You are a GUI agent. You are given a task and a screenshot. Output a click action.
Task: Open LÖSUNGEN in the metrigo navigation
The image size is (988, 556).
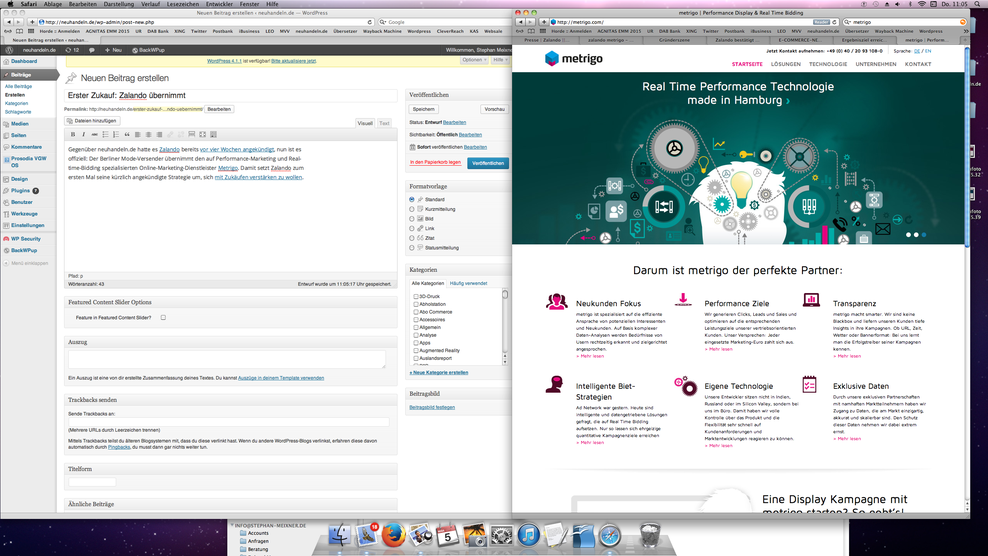point(786,64)
